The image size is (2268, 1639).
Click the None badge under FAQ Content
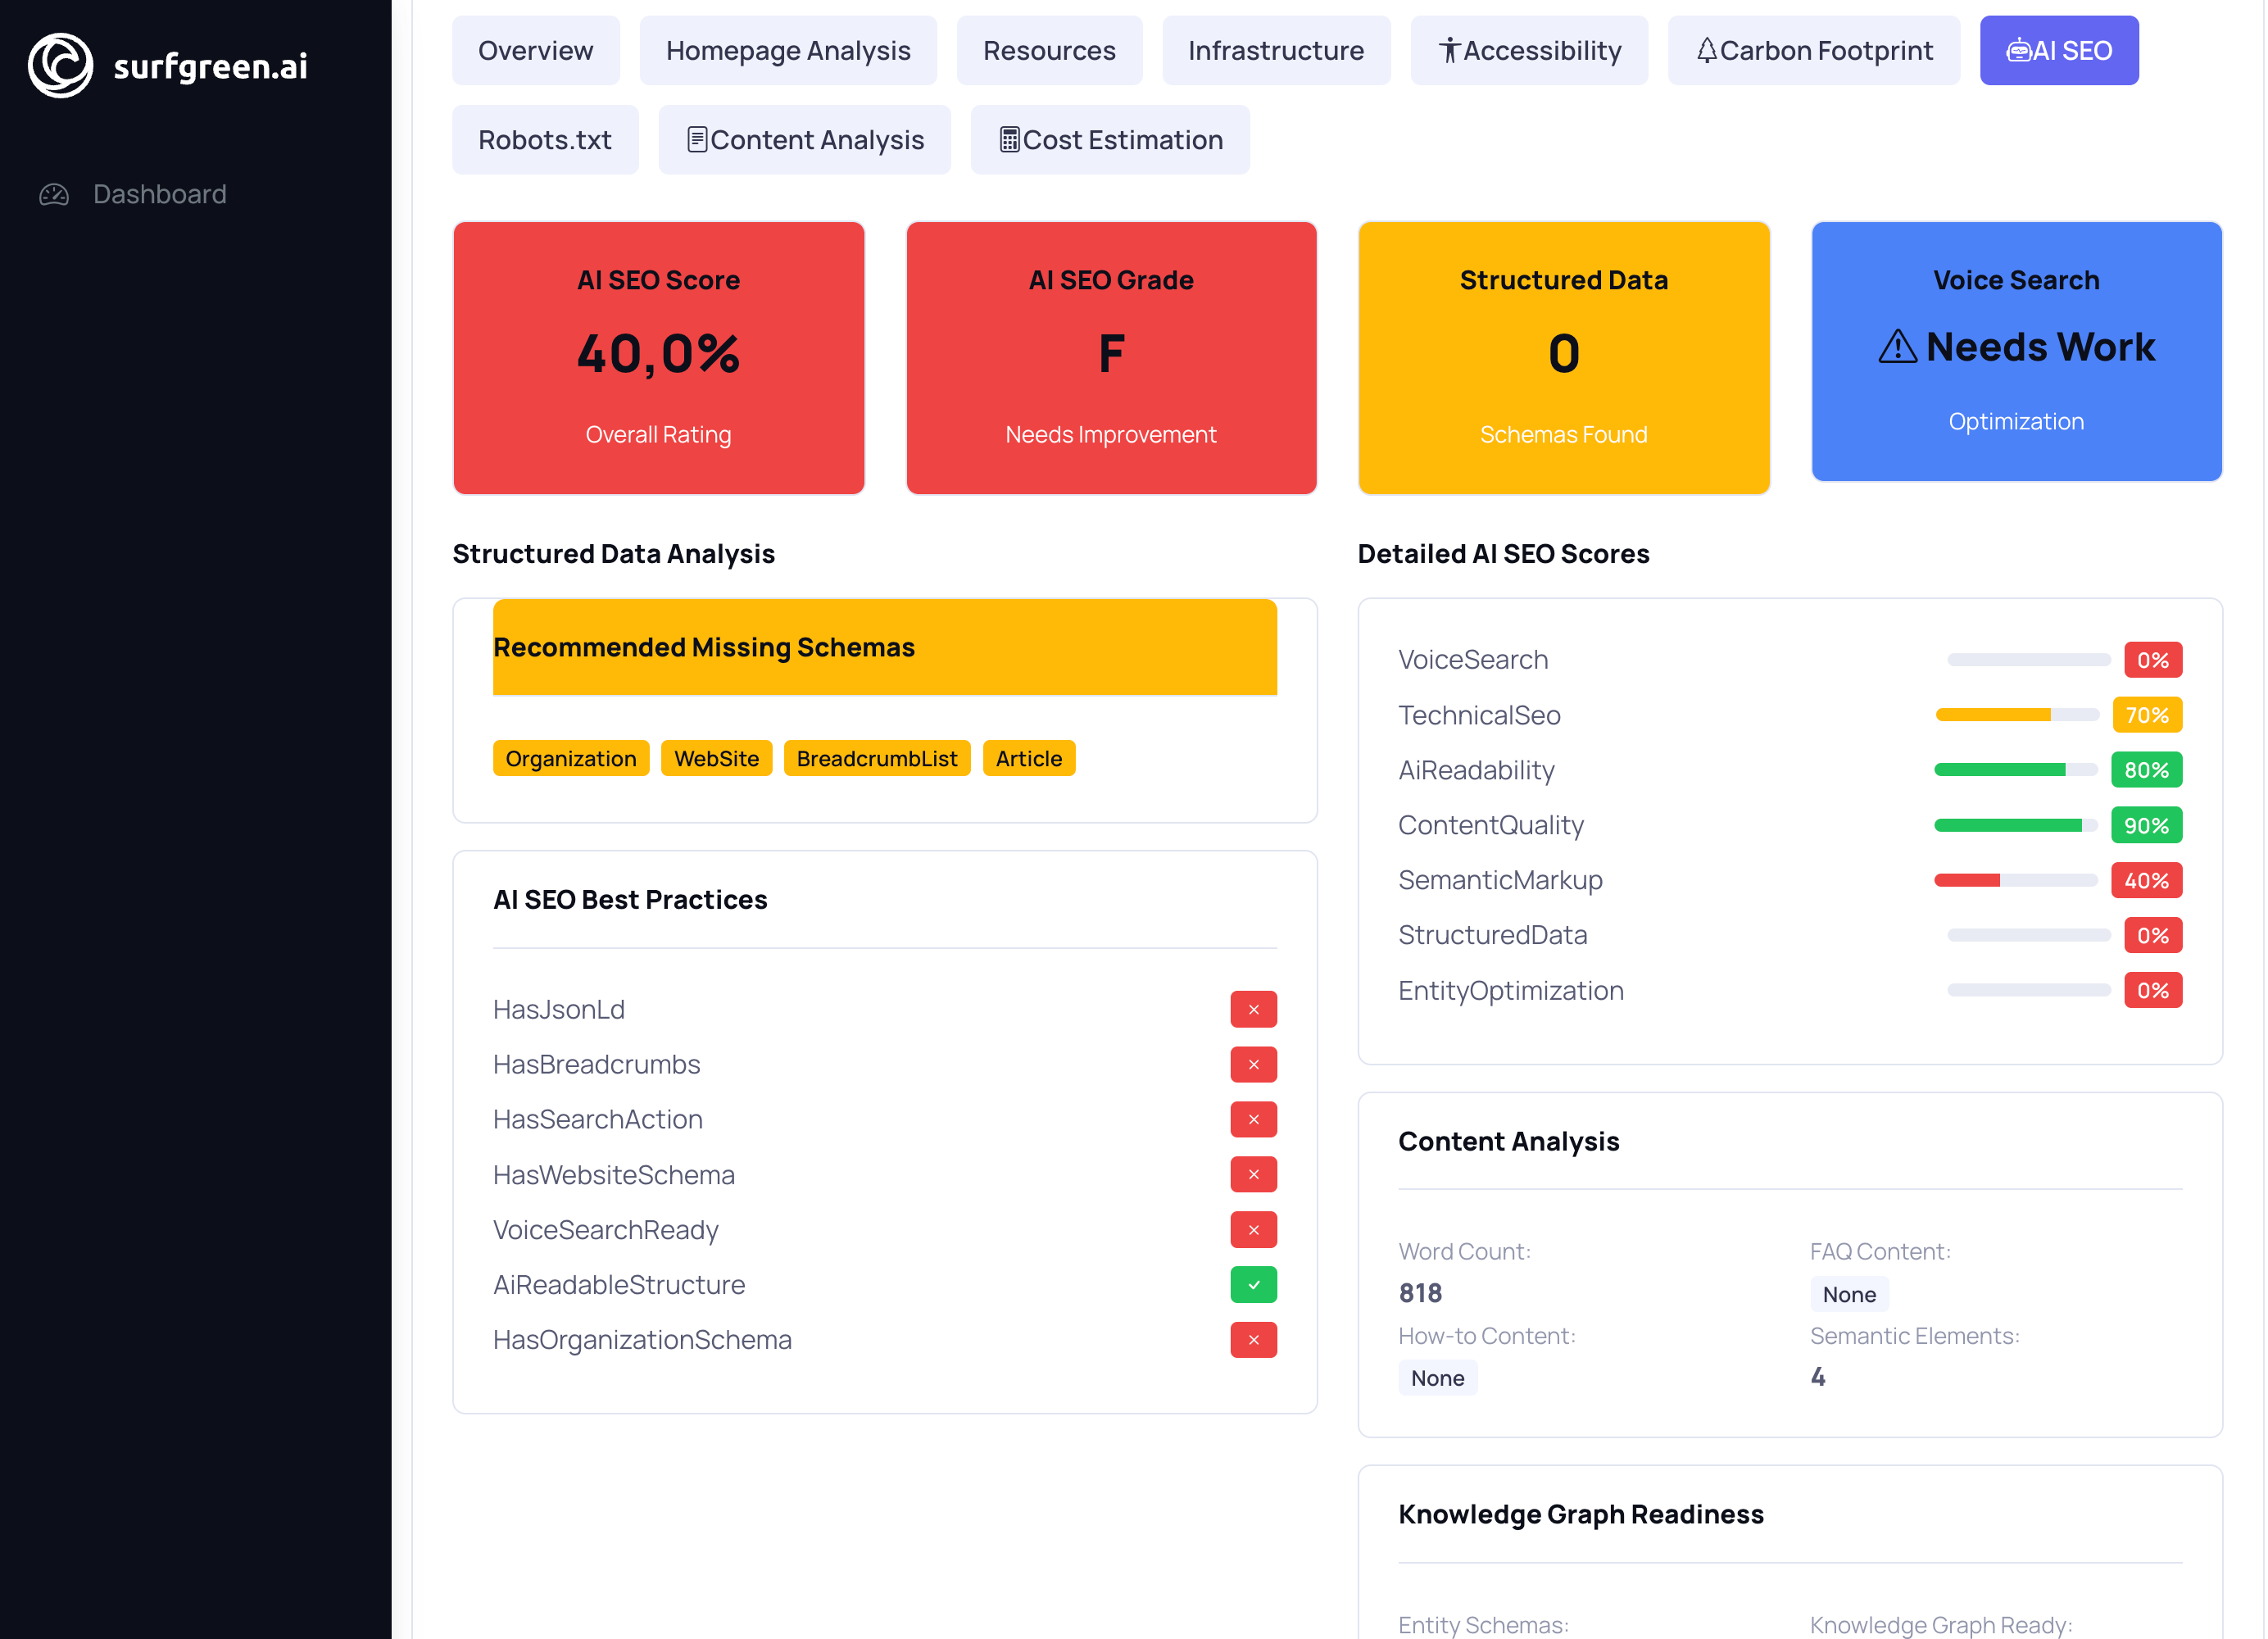[x=1849, y=1294]
